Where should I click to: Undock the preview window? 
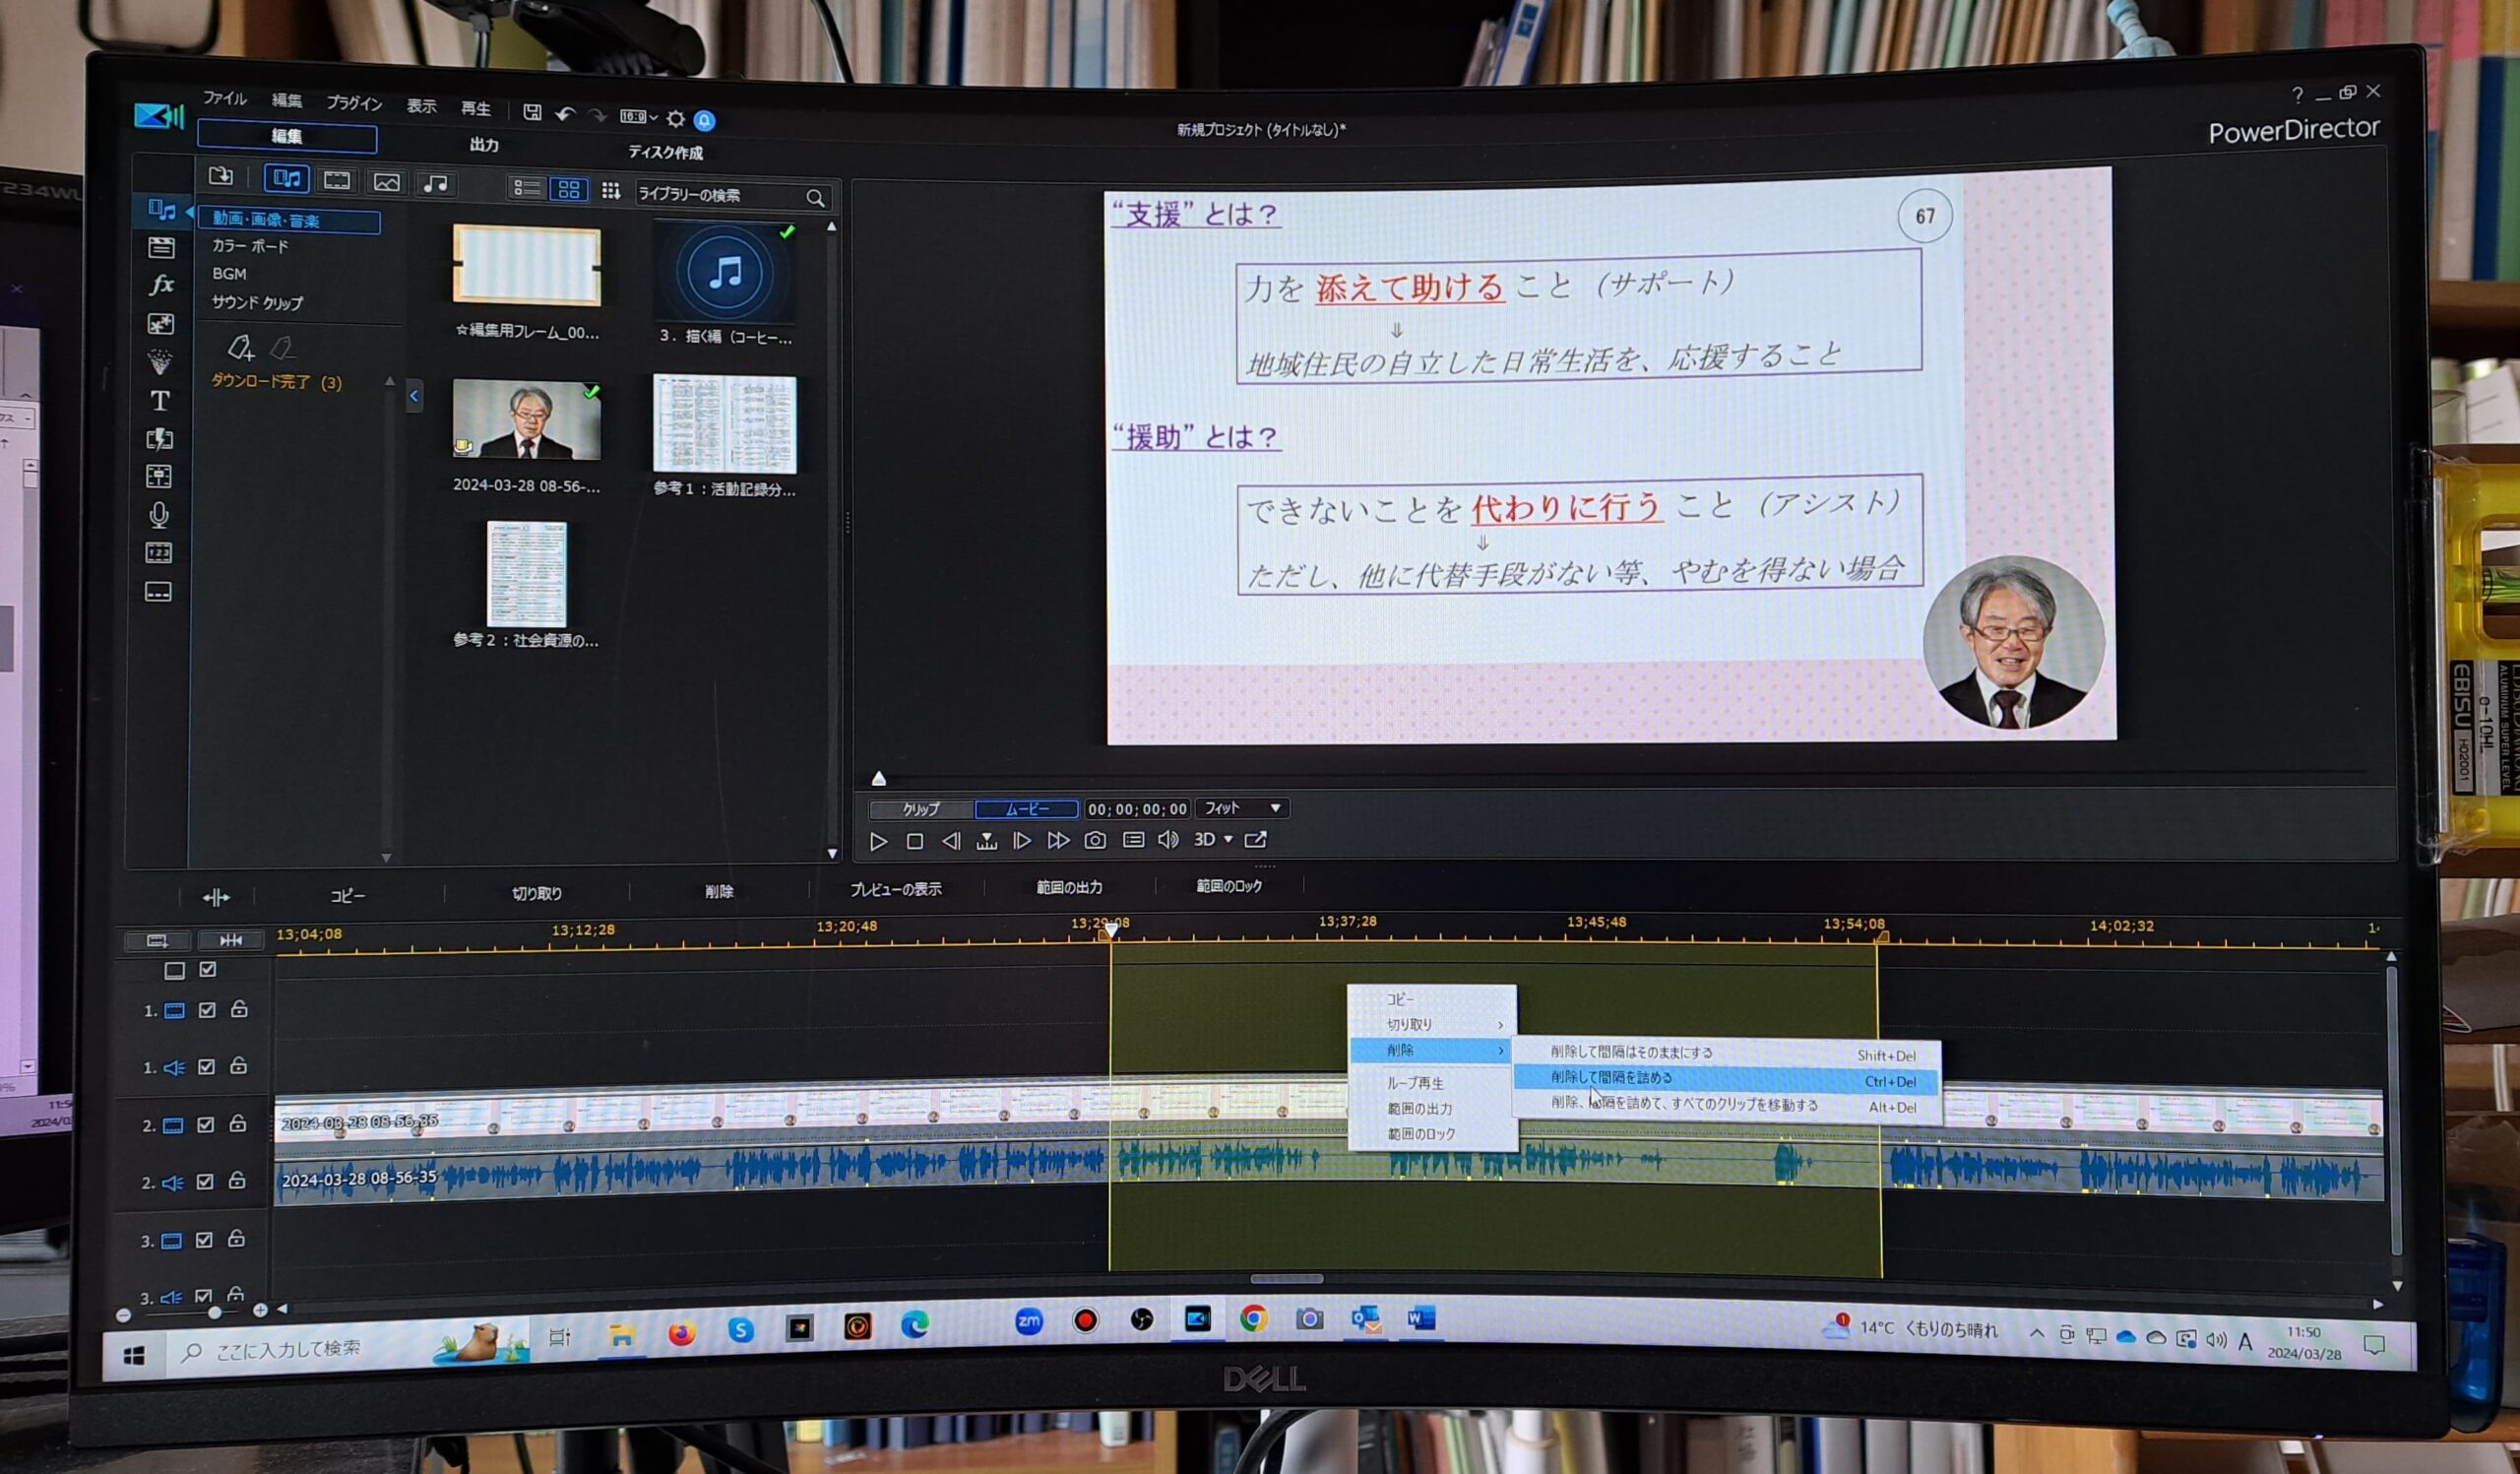[1255, 839]
